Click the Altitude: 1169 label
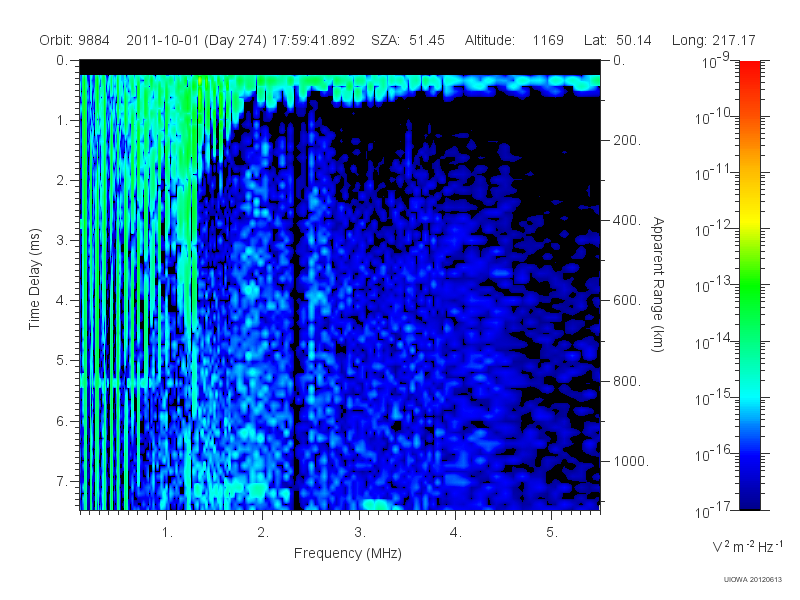 (514, 40)
